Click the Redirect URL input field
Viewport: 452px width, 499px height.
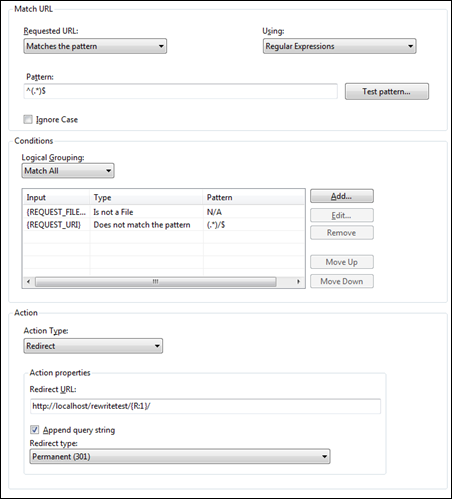(205, 406)
